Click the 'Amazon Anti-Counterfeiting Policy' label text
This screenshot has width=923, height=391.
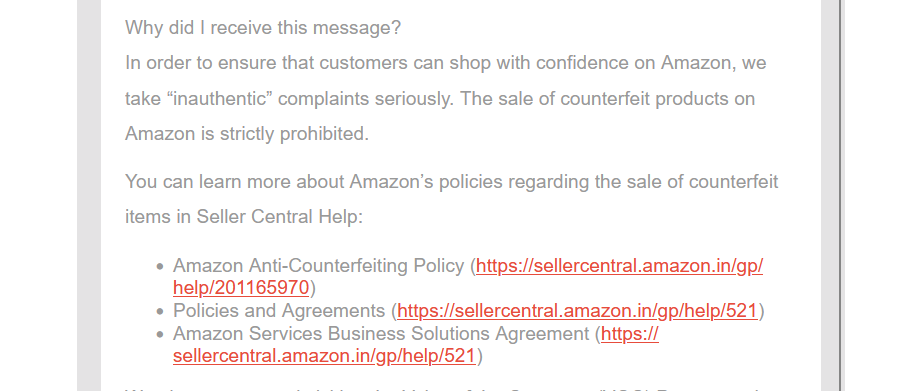tap(318, 266)
